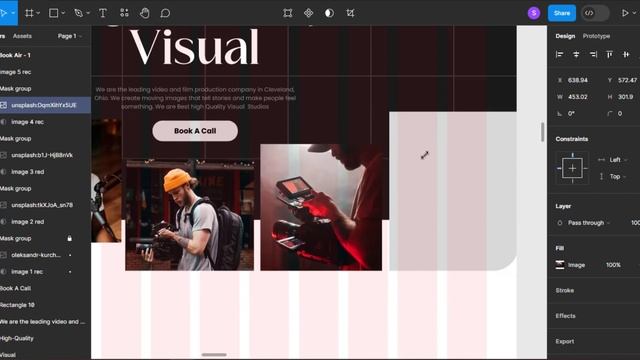
Task: Click the Use as mask icon
Action: tap(329, 13)
